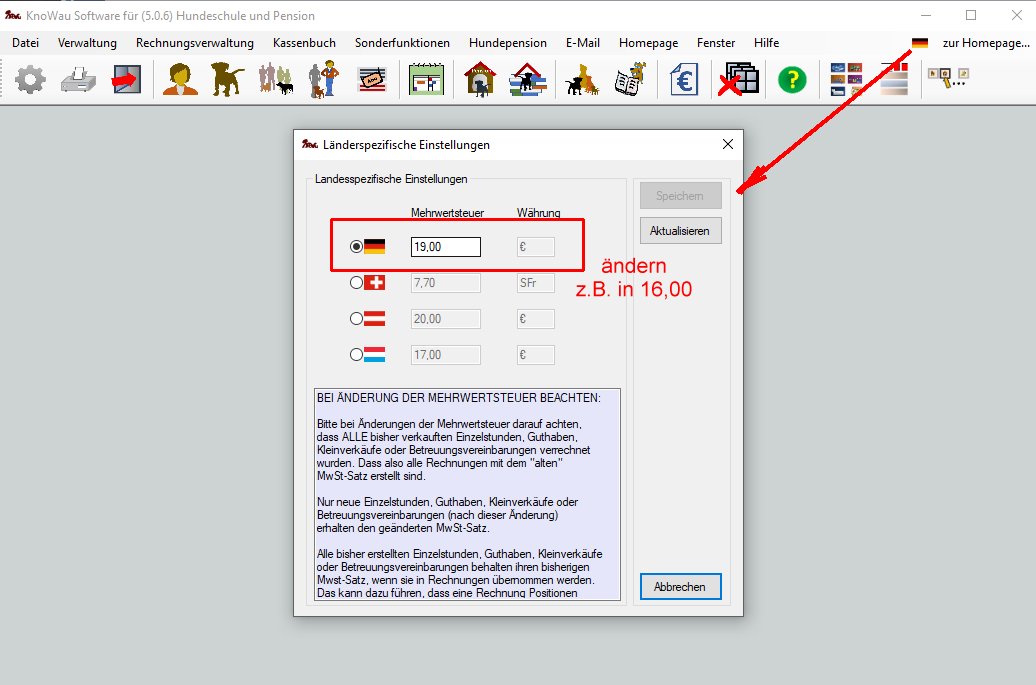Select the Germany flag radio button
The image size is (1036, 685).
point(357,247)
